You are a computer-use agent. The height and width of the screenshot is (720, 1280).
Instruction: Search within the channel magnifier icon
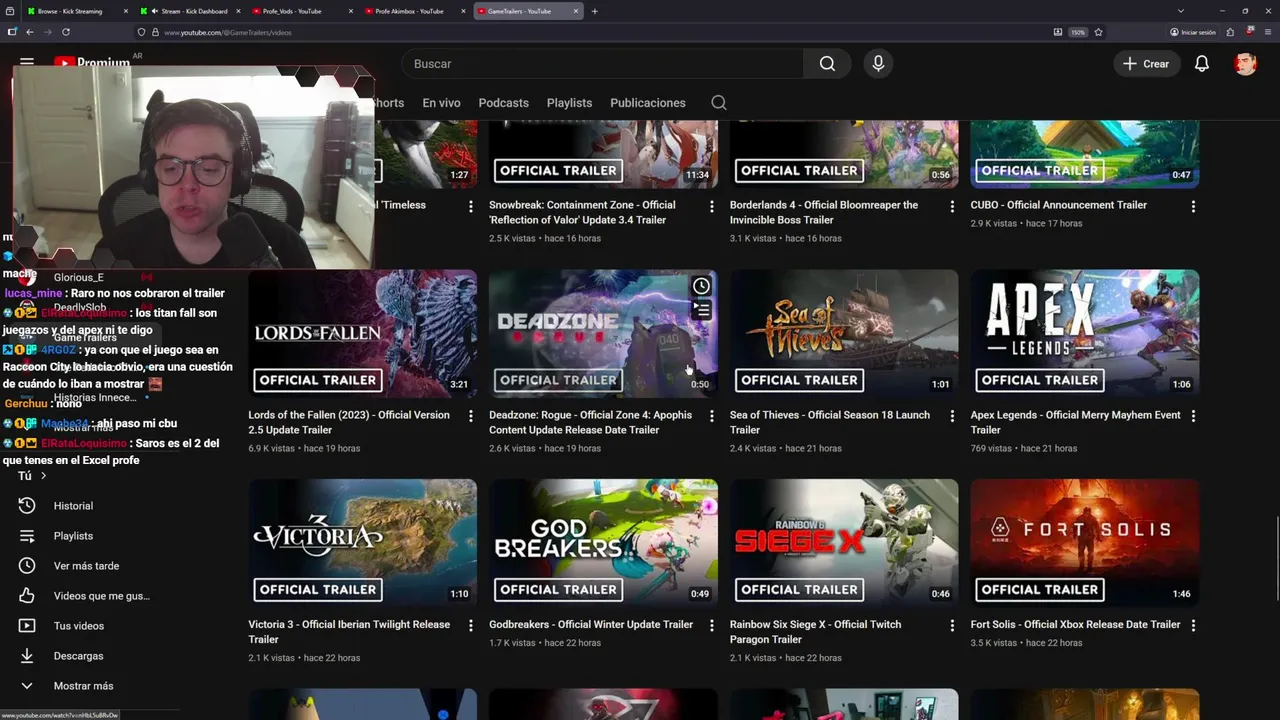click(x=719, y=103)
